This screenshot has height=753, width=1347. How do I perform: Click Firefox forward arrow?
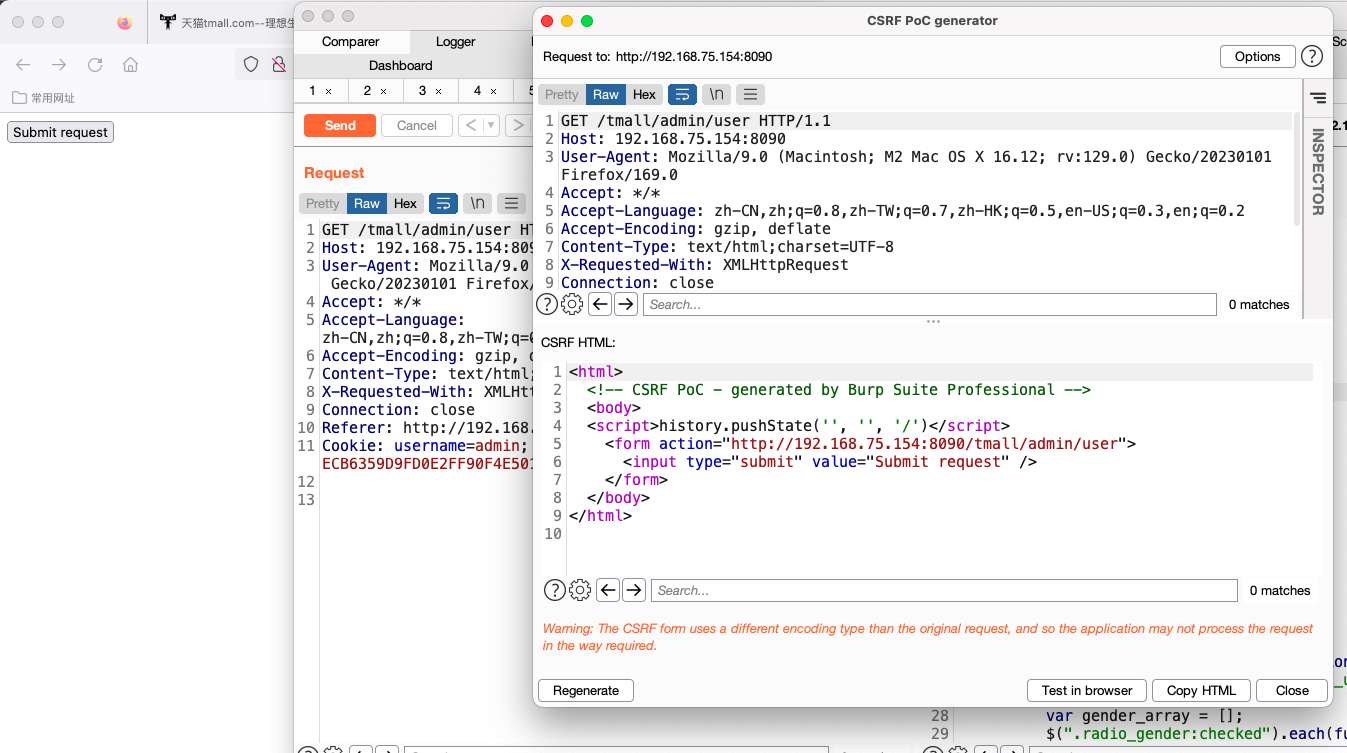coord(59,64)
